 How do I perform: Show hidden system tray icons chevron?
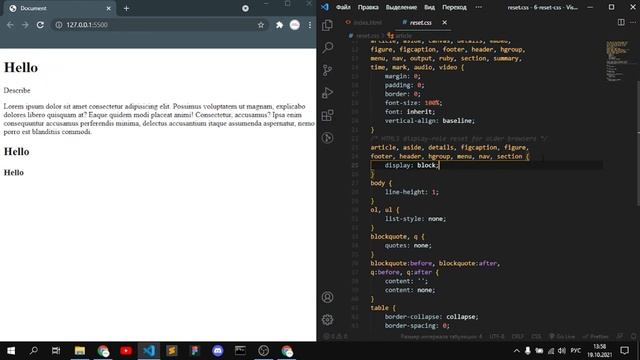516,351
